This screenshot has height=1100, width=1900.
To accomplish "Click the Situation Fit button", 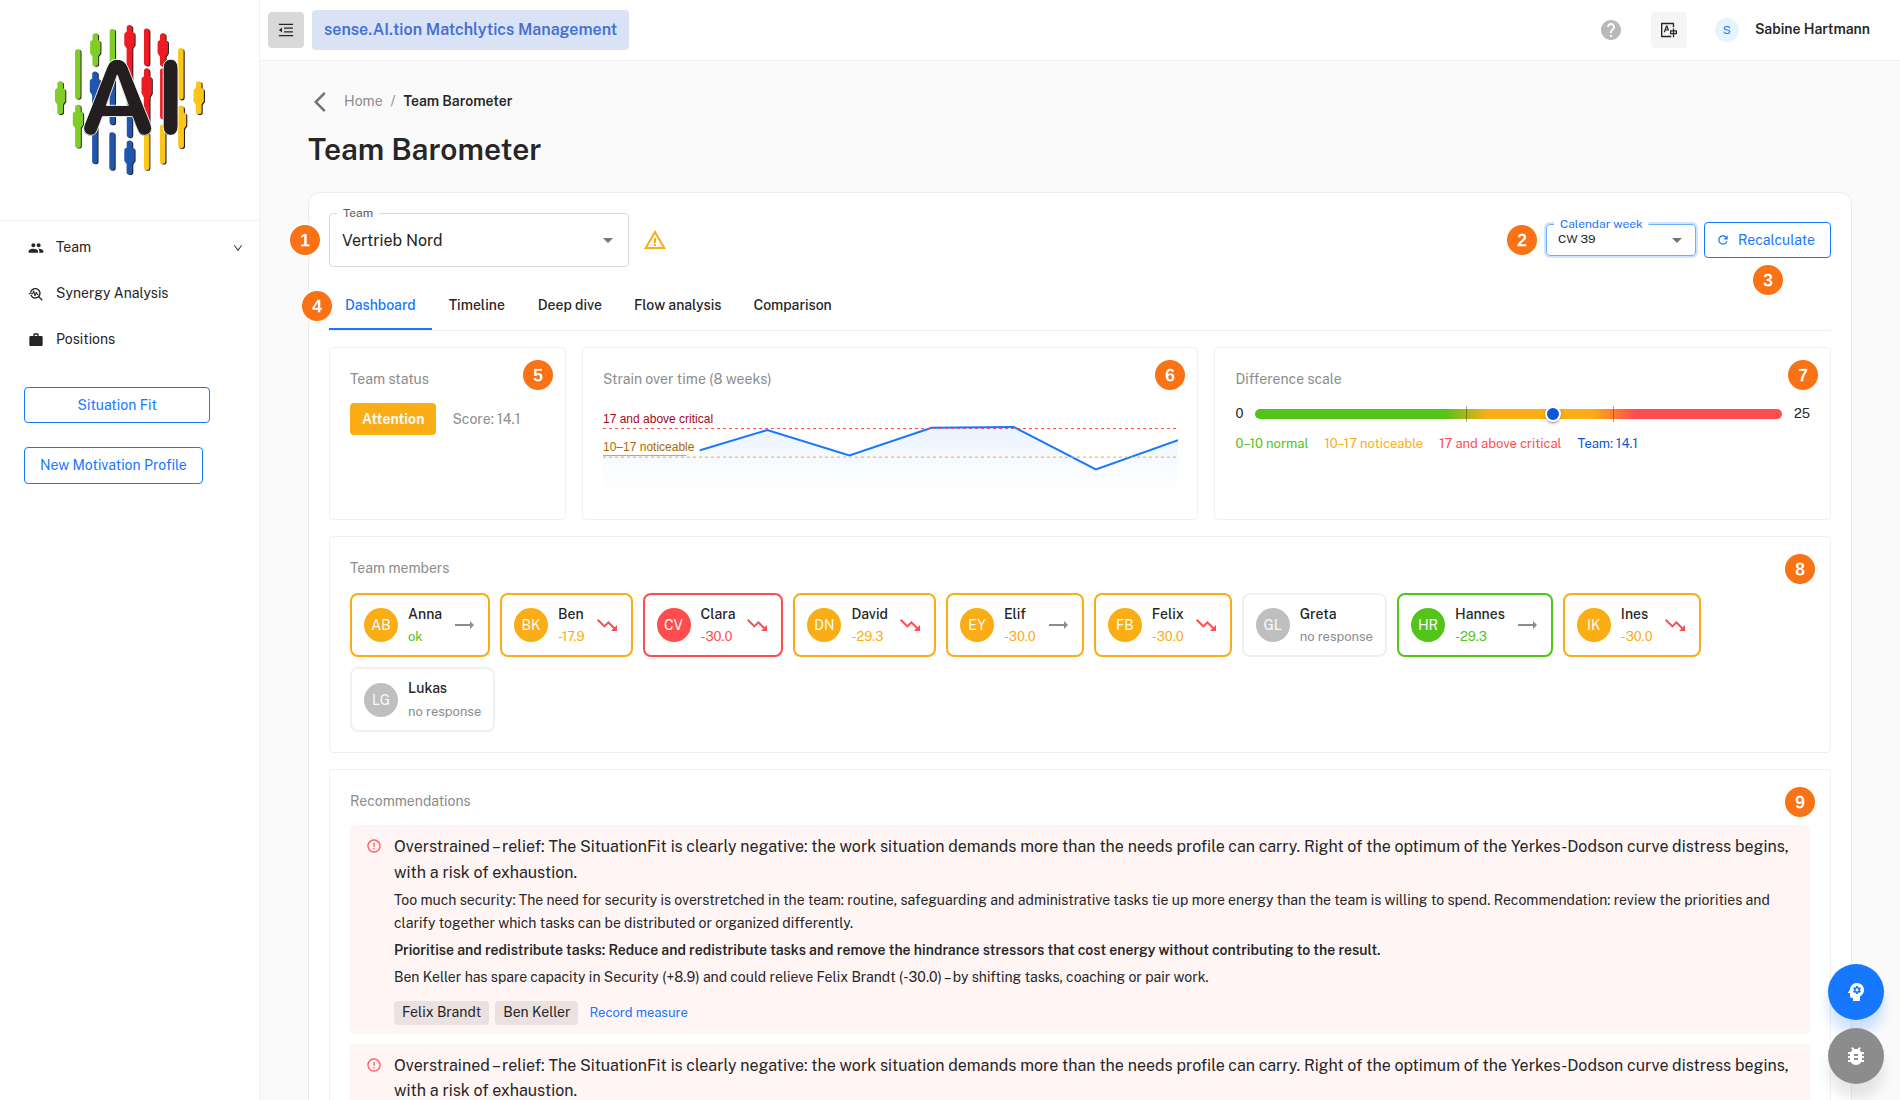I will coord(117,405).
